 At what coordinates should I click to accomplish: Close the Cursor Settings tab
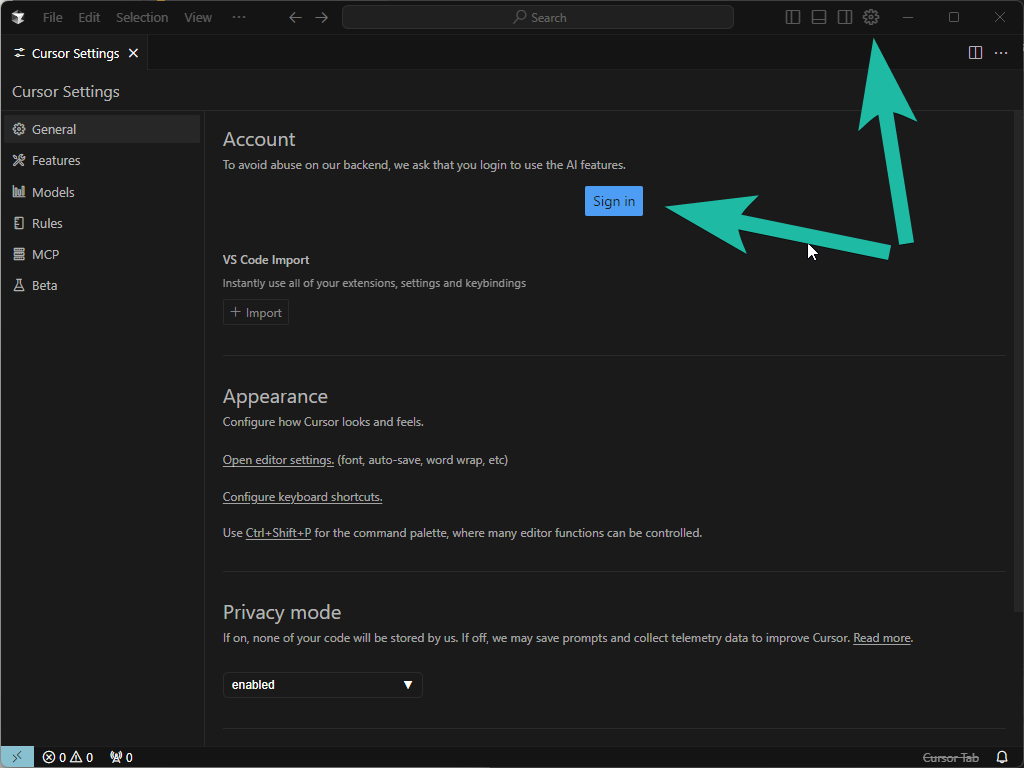click(x=133, y=53)
